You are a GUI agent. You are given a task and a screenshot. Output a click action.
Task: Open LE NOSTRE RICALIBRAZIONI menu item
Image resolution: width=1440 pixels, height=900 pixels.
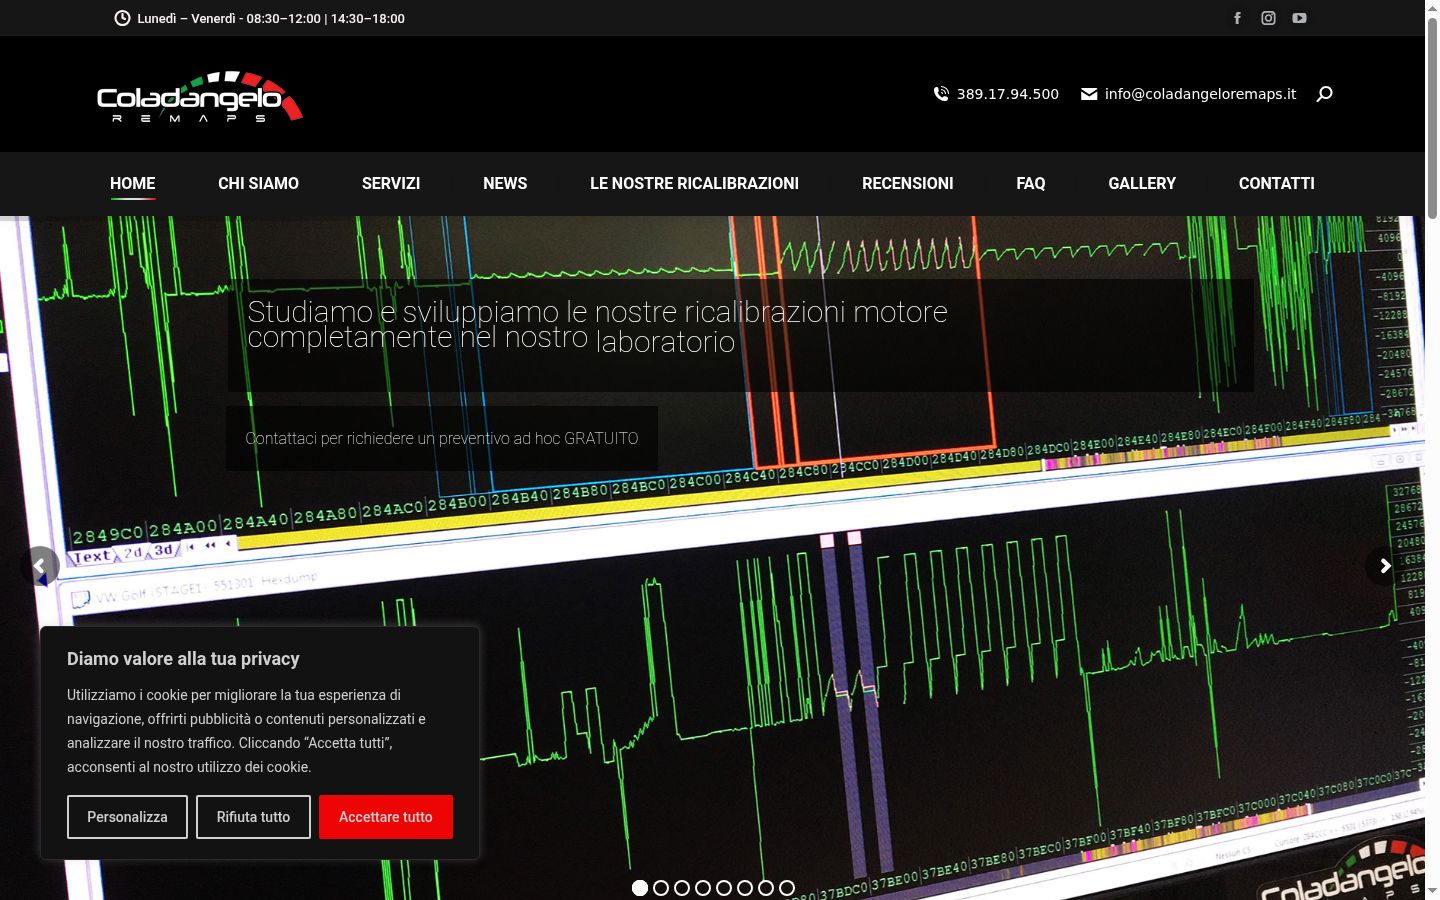tap(694, 184)
